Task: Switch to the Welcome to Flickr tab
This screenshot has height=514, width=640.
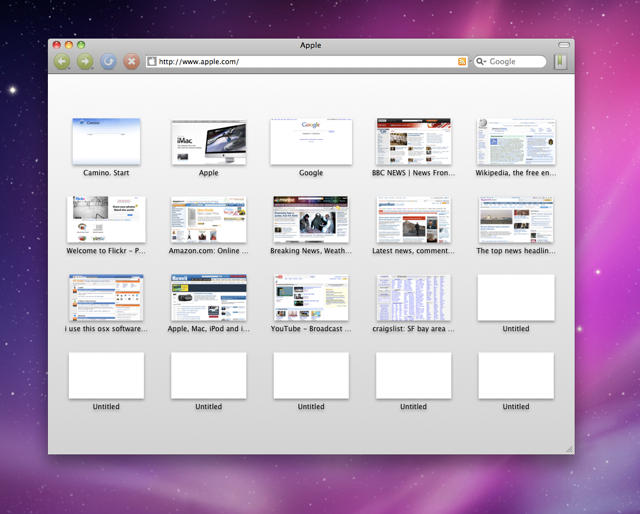Action: pos(106,220)
